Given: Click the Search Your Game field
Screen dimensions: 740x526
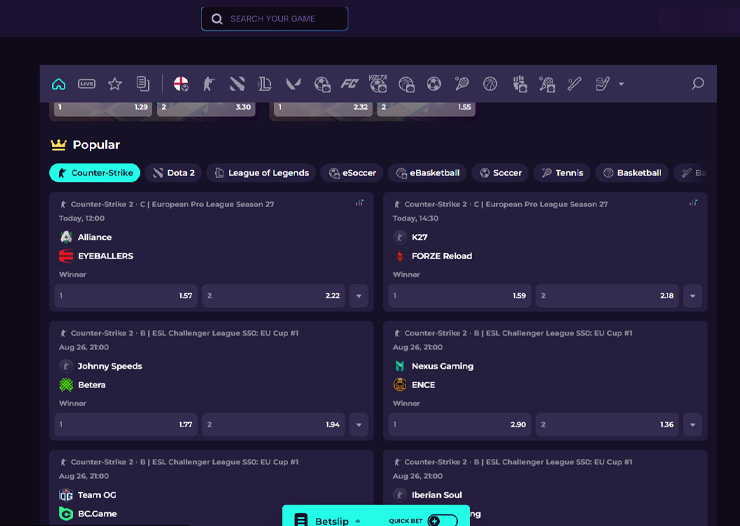Looking at the screenshot, I should (275, 19).
